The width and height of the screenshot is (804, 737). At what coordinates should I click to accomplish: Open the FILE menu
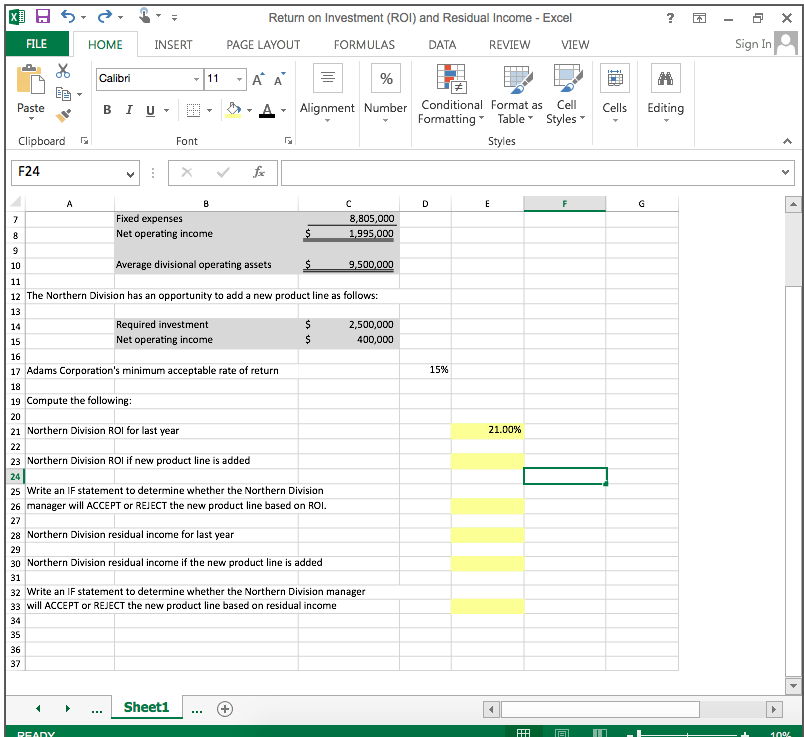(36, 44)
